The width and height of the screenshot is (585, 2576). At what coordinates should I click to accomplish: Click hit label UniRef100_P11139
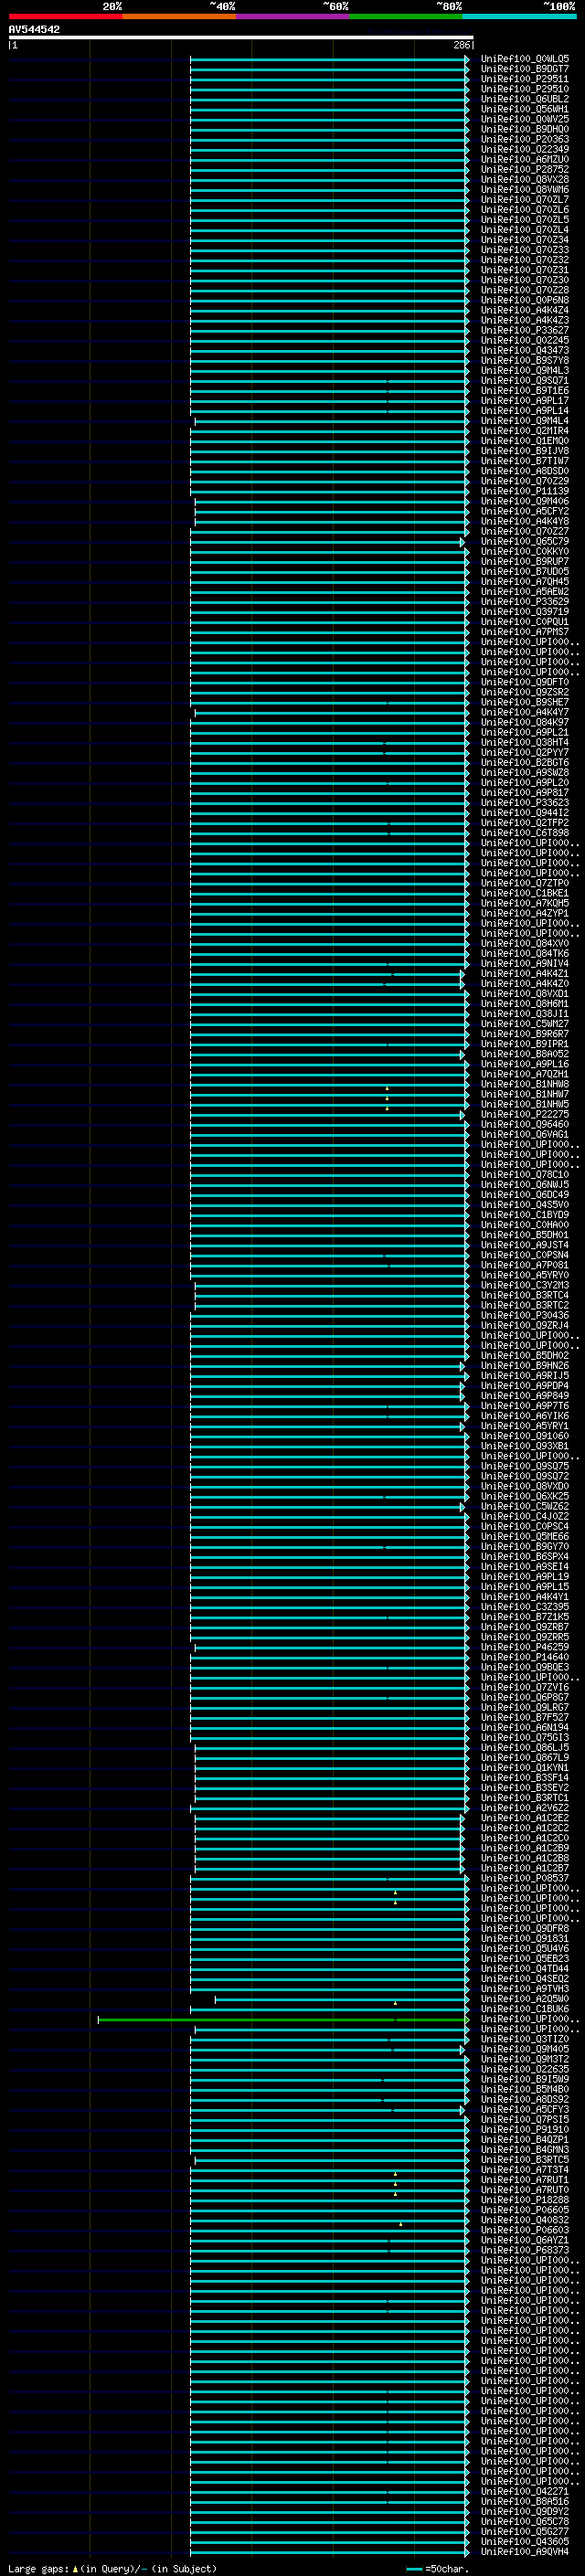tap(525, 491)
